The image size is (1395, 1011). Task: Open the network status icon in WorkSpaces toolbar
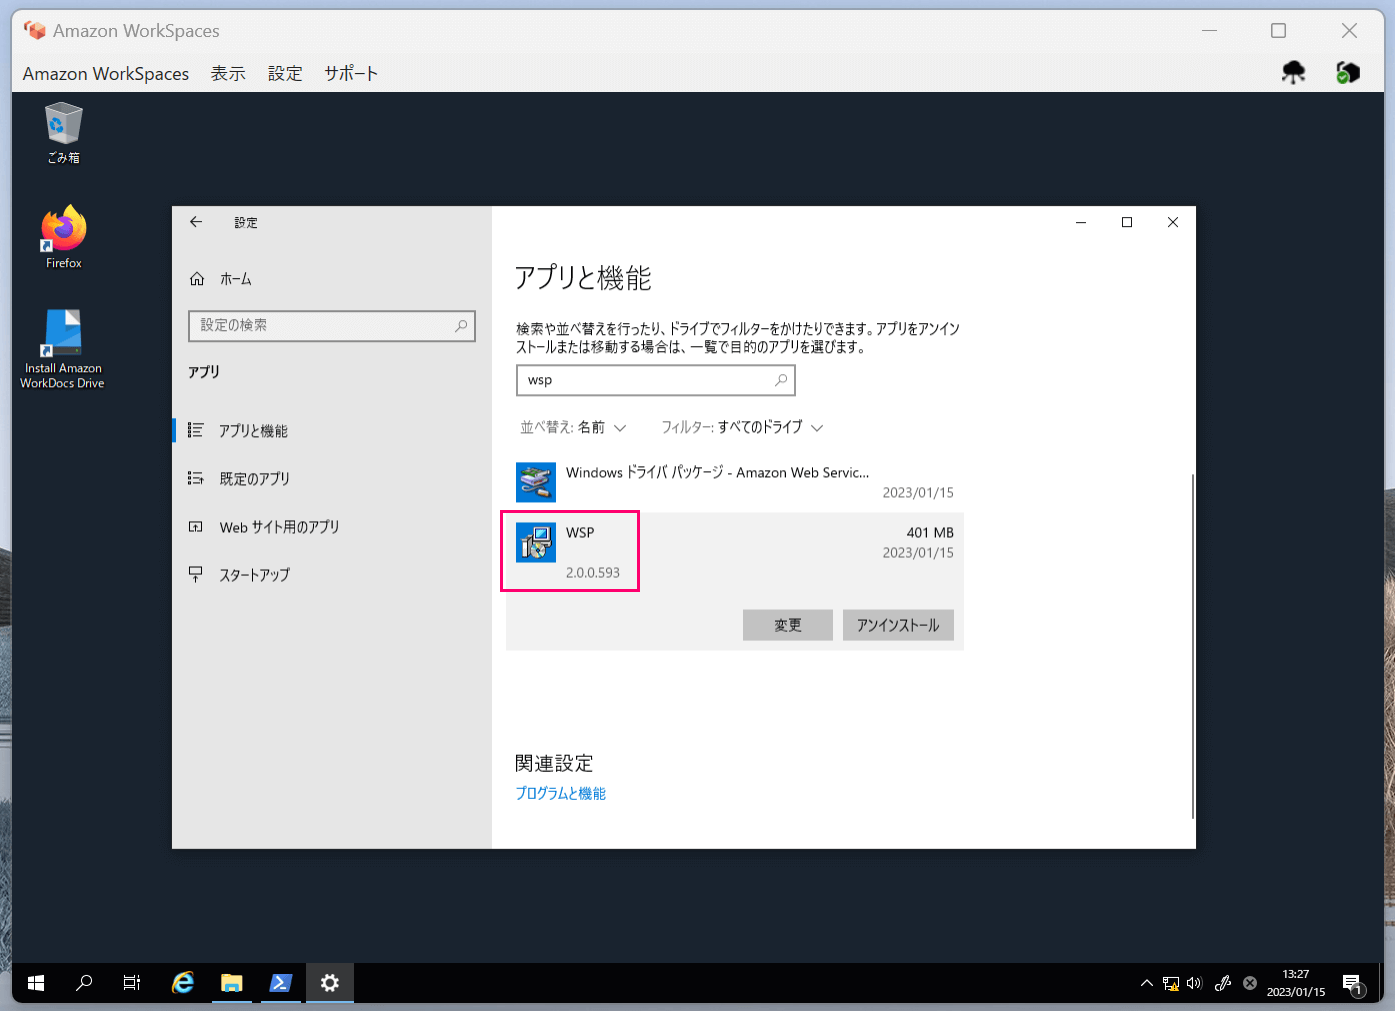[x=1293, y=71]
